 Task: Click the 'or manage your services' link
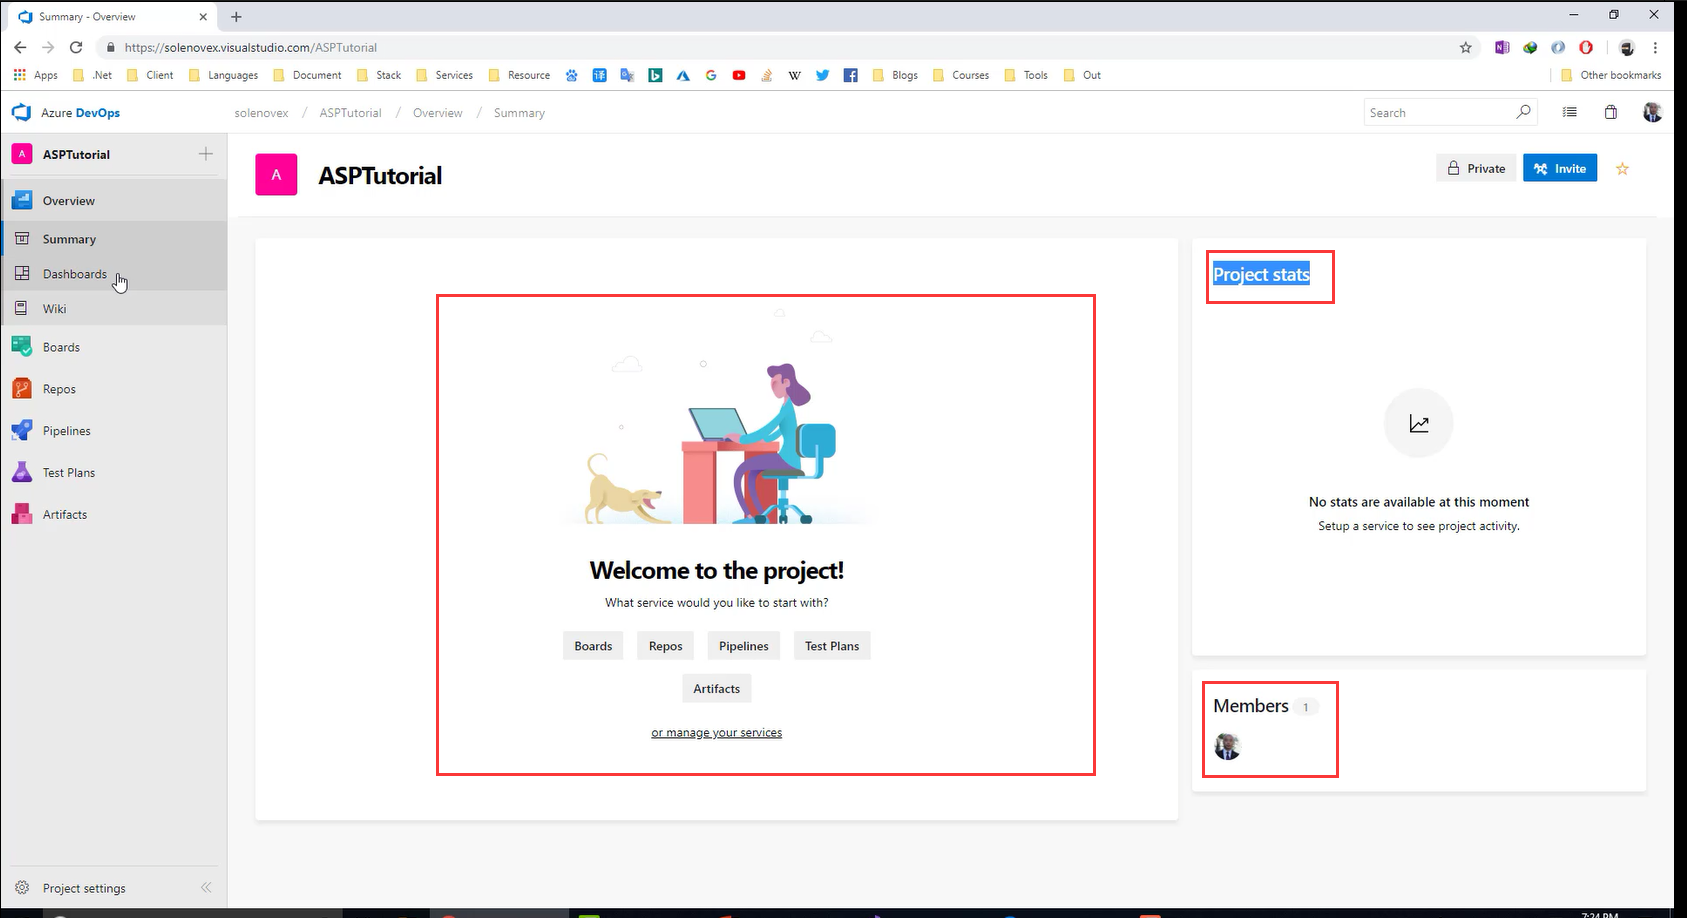click(717, 733)
